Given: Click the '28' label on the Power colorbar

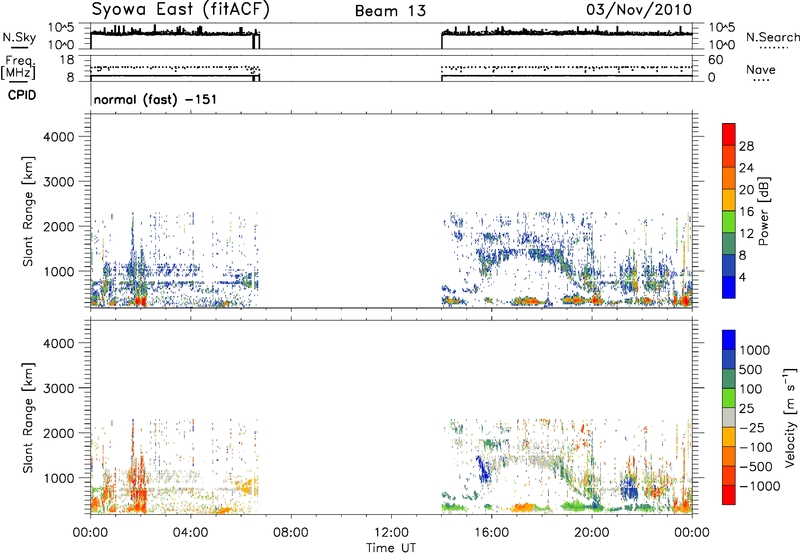Looking at the screenshot, I should [746, 146].
